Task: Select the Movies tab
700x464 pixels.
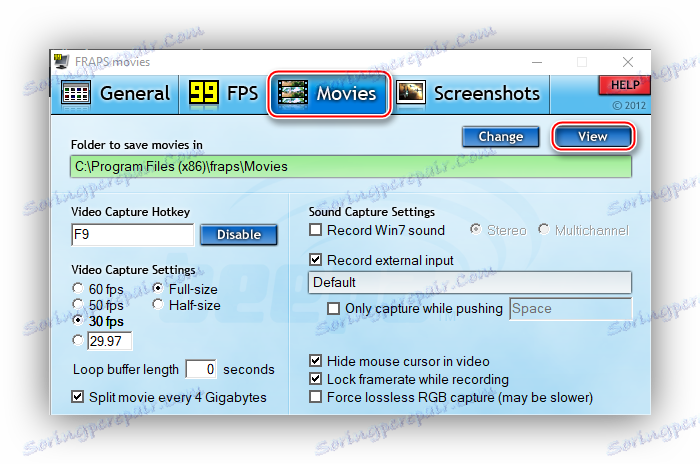Action: click(329, 94)
